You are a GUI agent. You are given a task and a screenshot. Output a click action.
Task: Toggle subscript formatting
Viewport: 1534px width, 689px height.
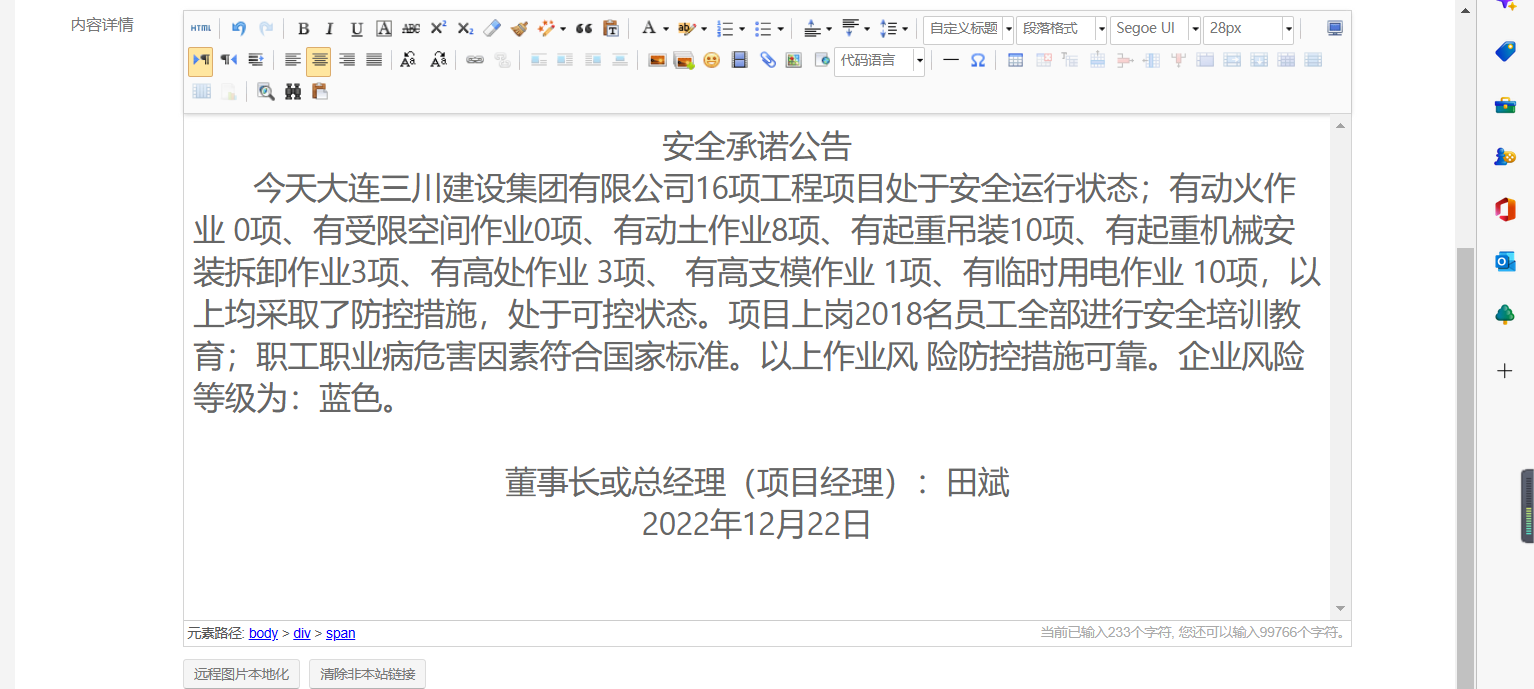(465, 28)
